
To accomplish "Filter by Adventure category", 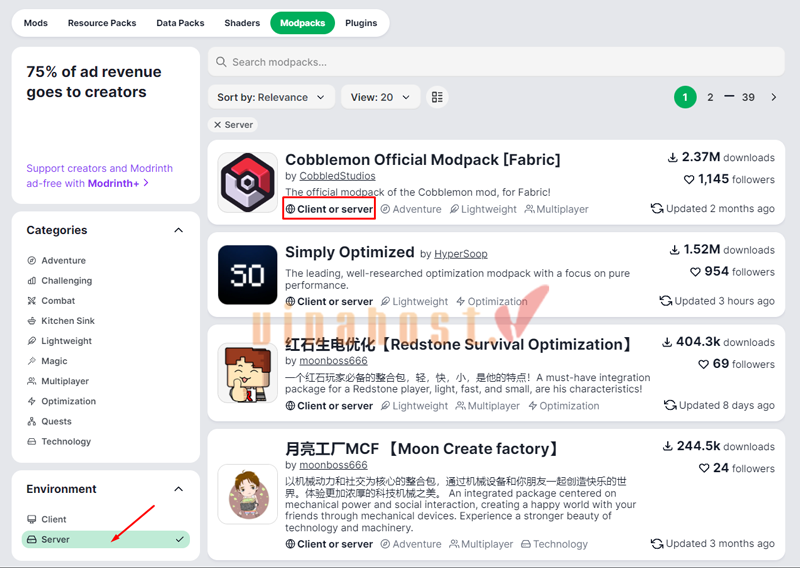I will [56, 260].
